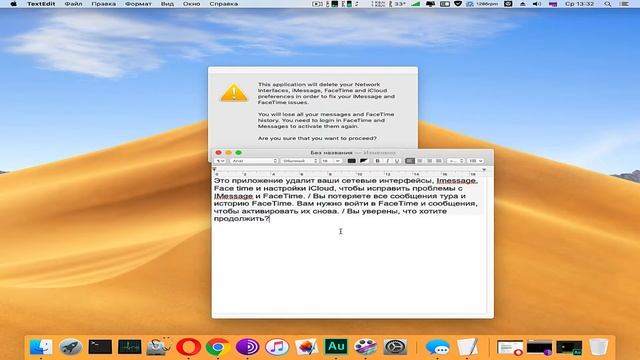640x360 pixels.
Task: Open Adobe Audition from the Dock
Action: pos(336,347)
